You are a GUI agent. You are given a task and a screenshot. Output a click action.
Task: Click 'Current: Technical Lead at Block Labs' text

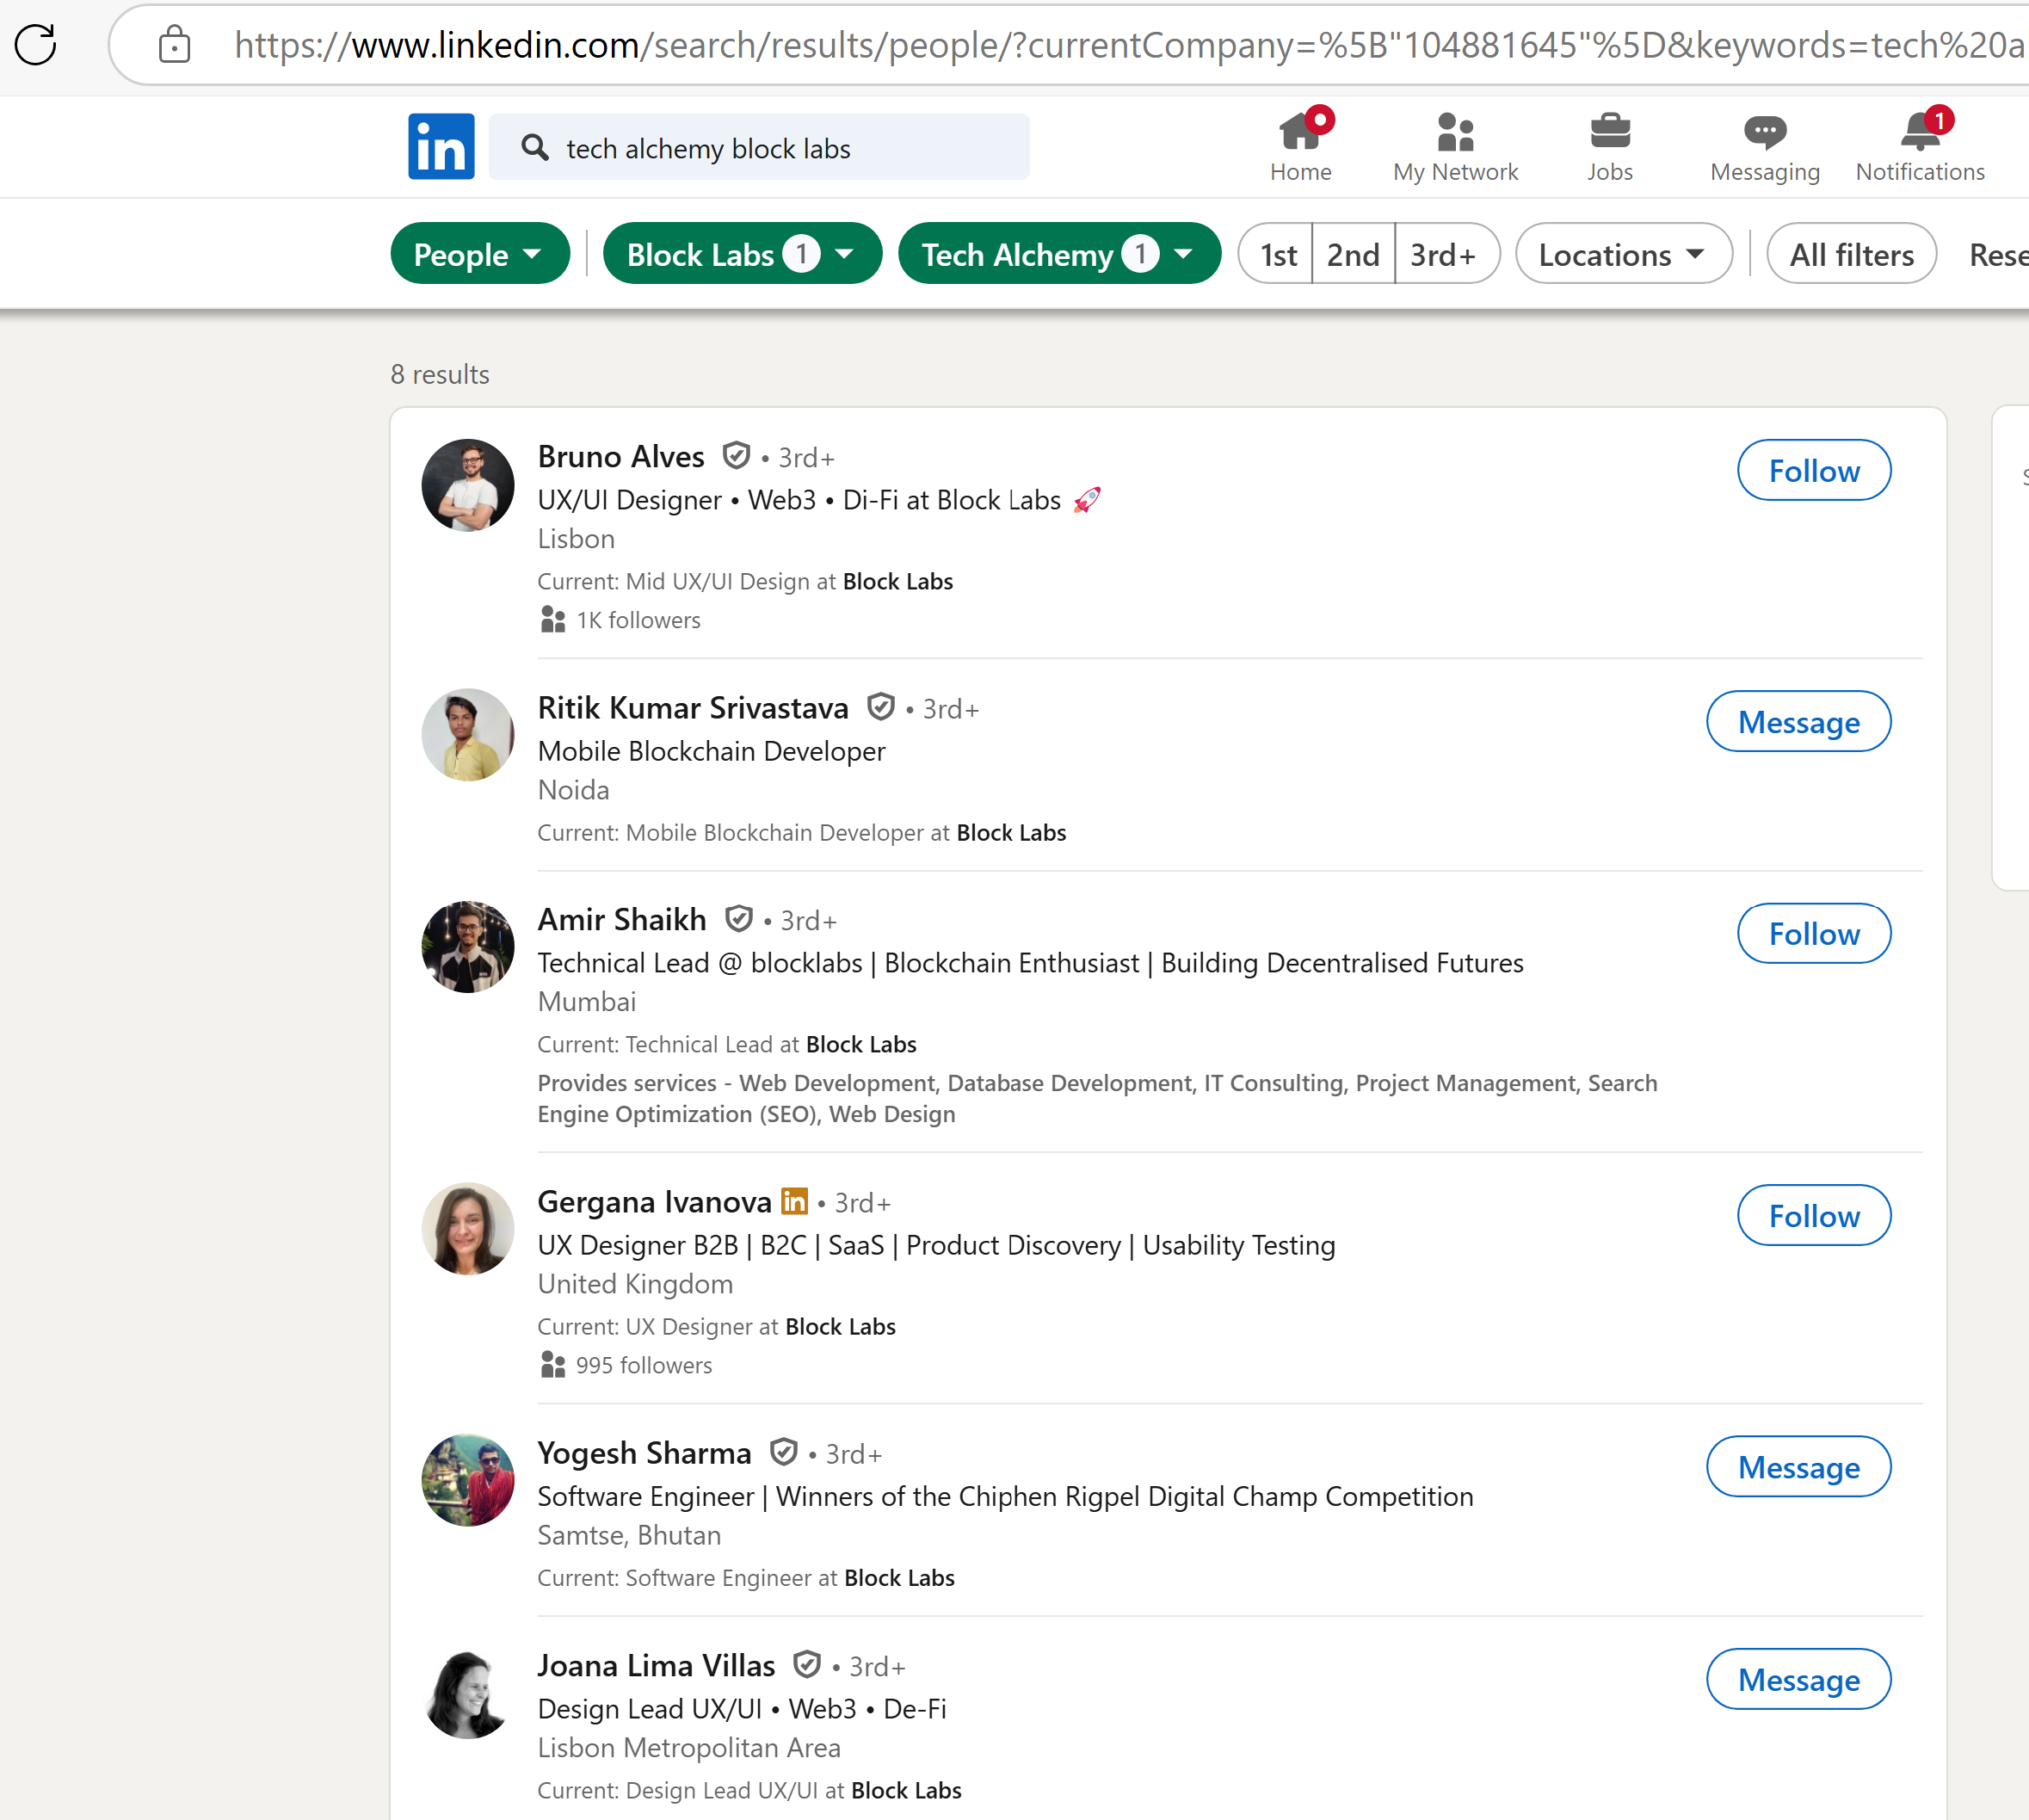(x=727, y=1045)
